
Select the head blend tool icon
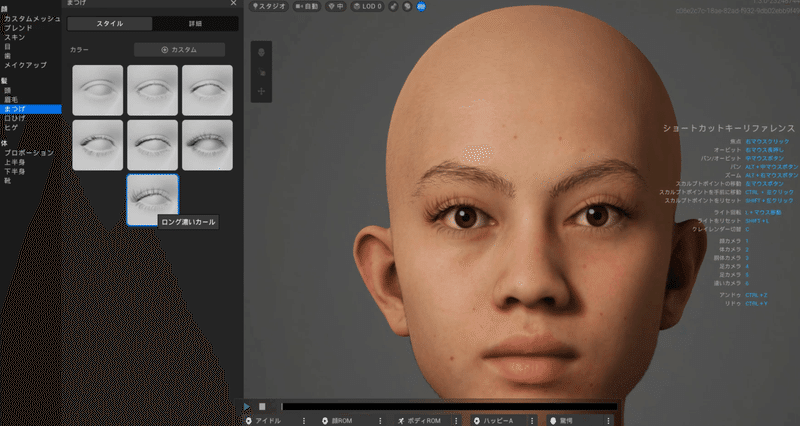261,53
